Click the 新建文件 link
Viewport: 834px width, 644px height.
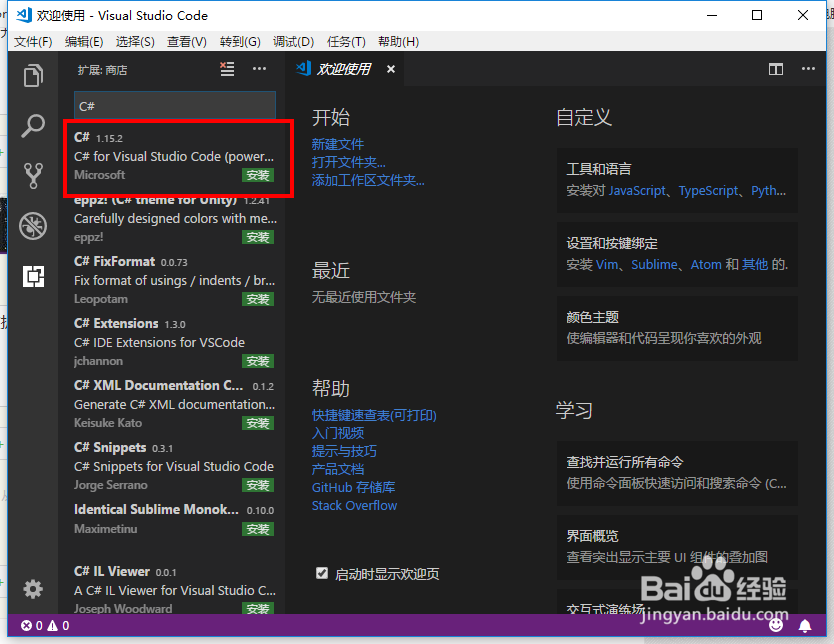[338, 144]
